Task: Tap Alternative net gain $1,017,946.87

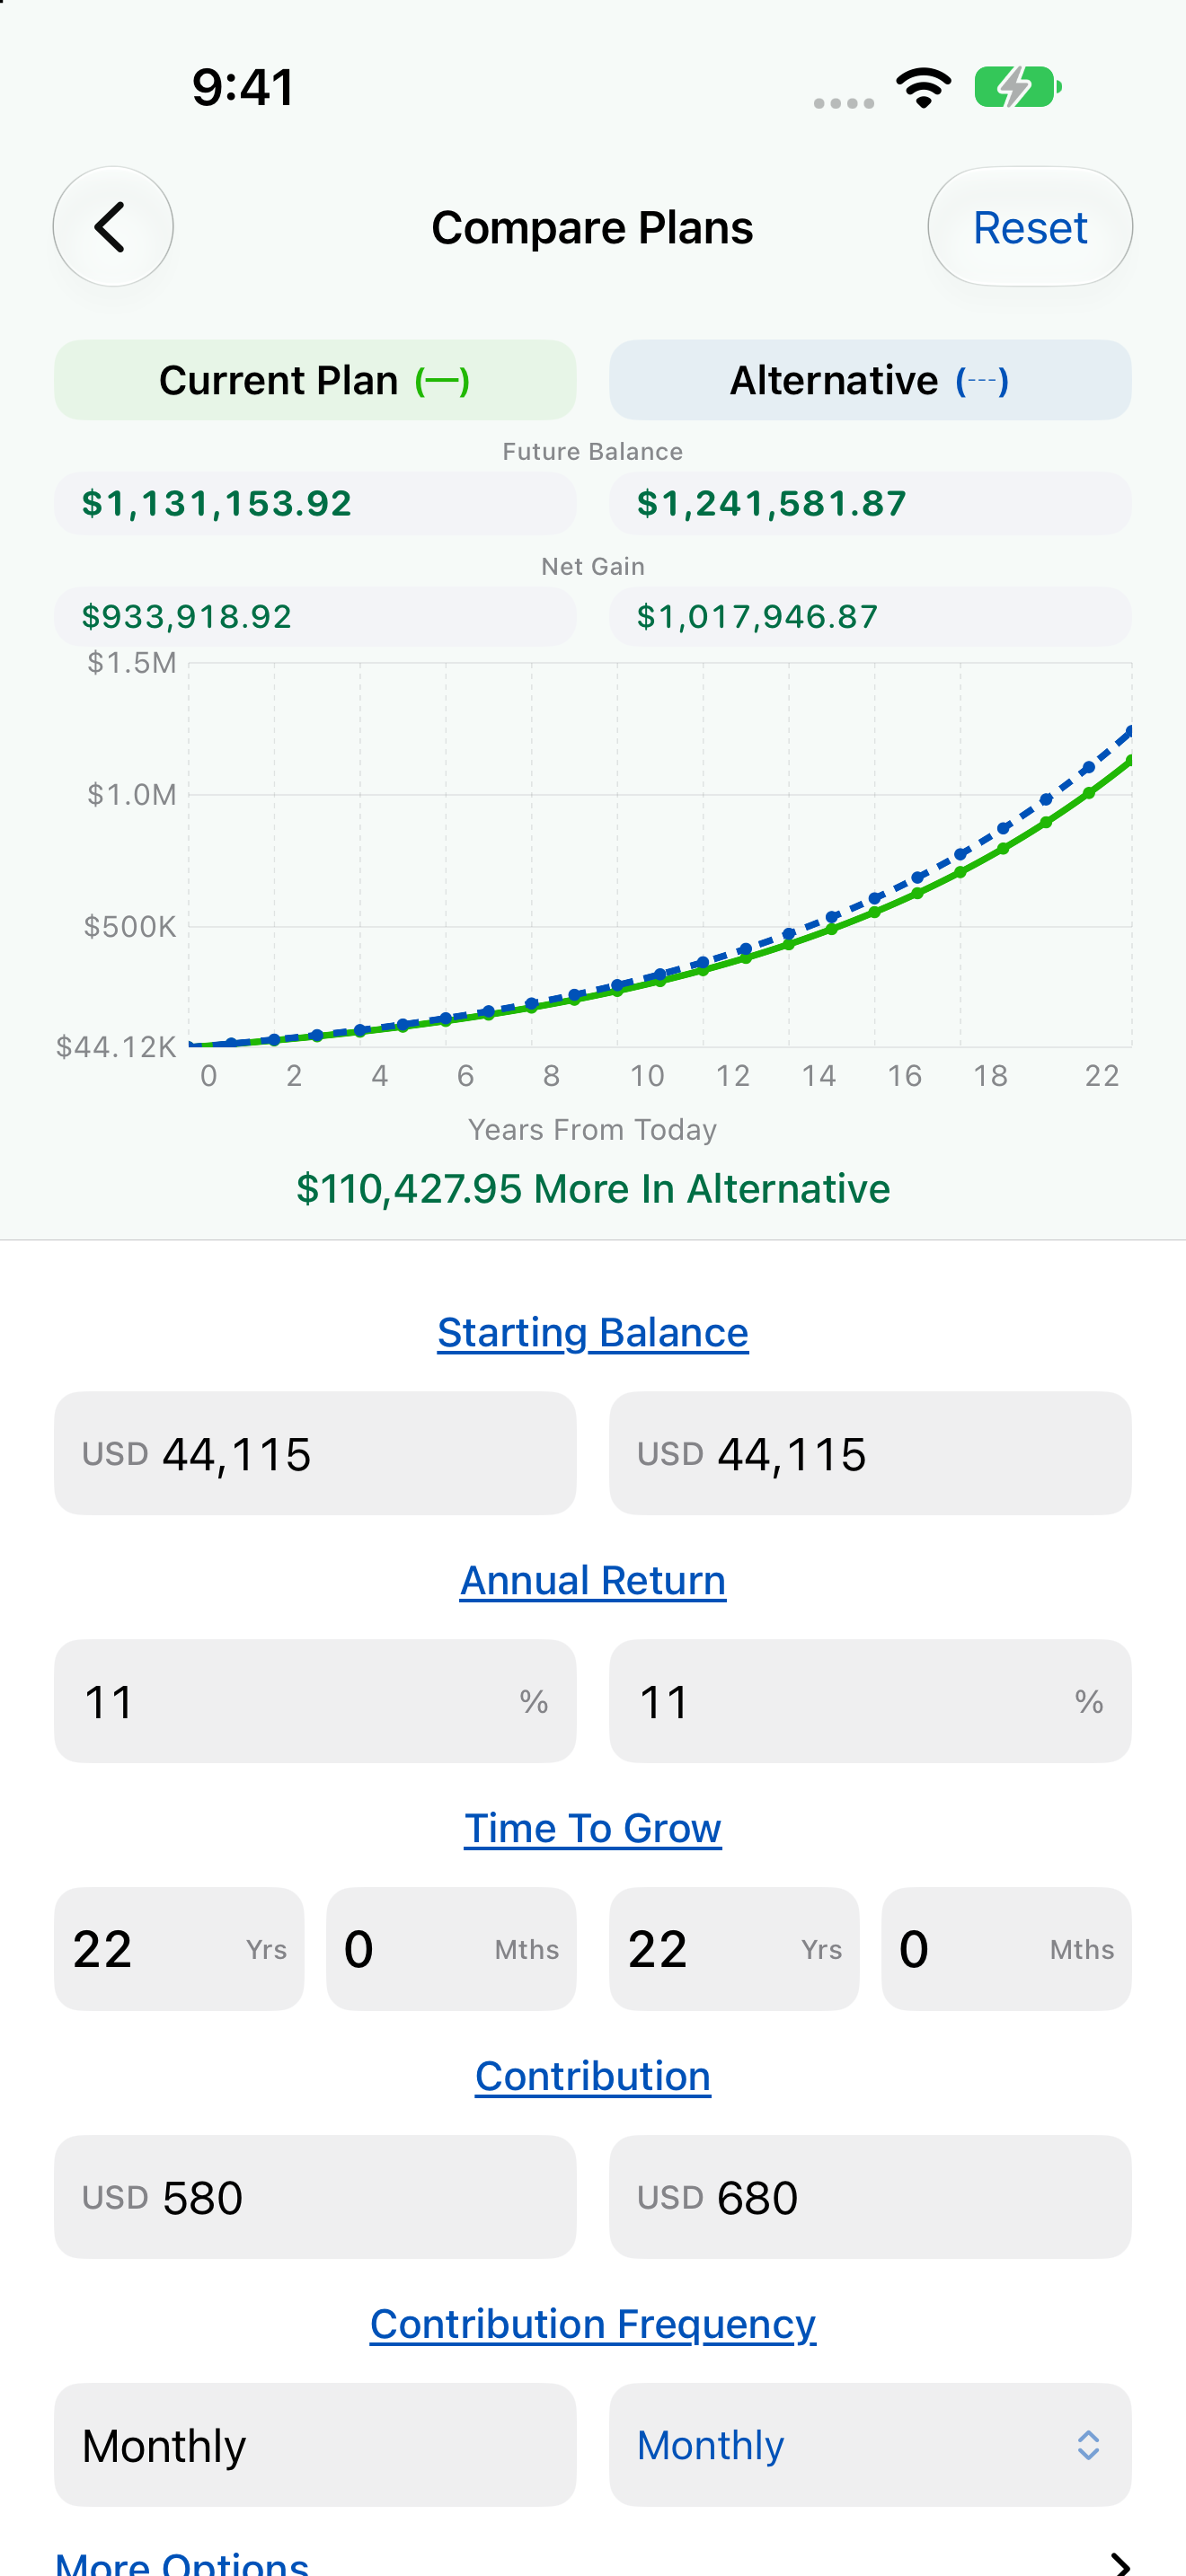Action: click(870, 616)
